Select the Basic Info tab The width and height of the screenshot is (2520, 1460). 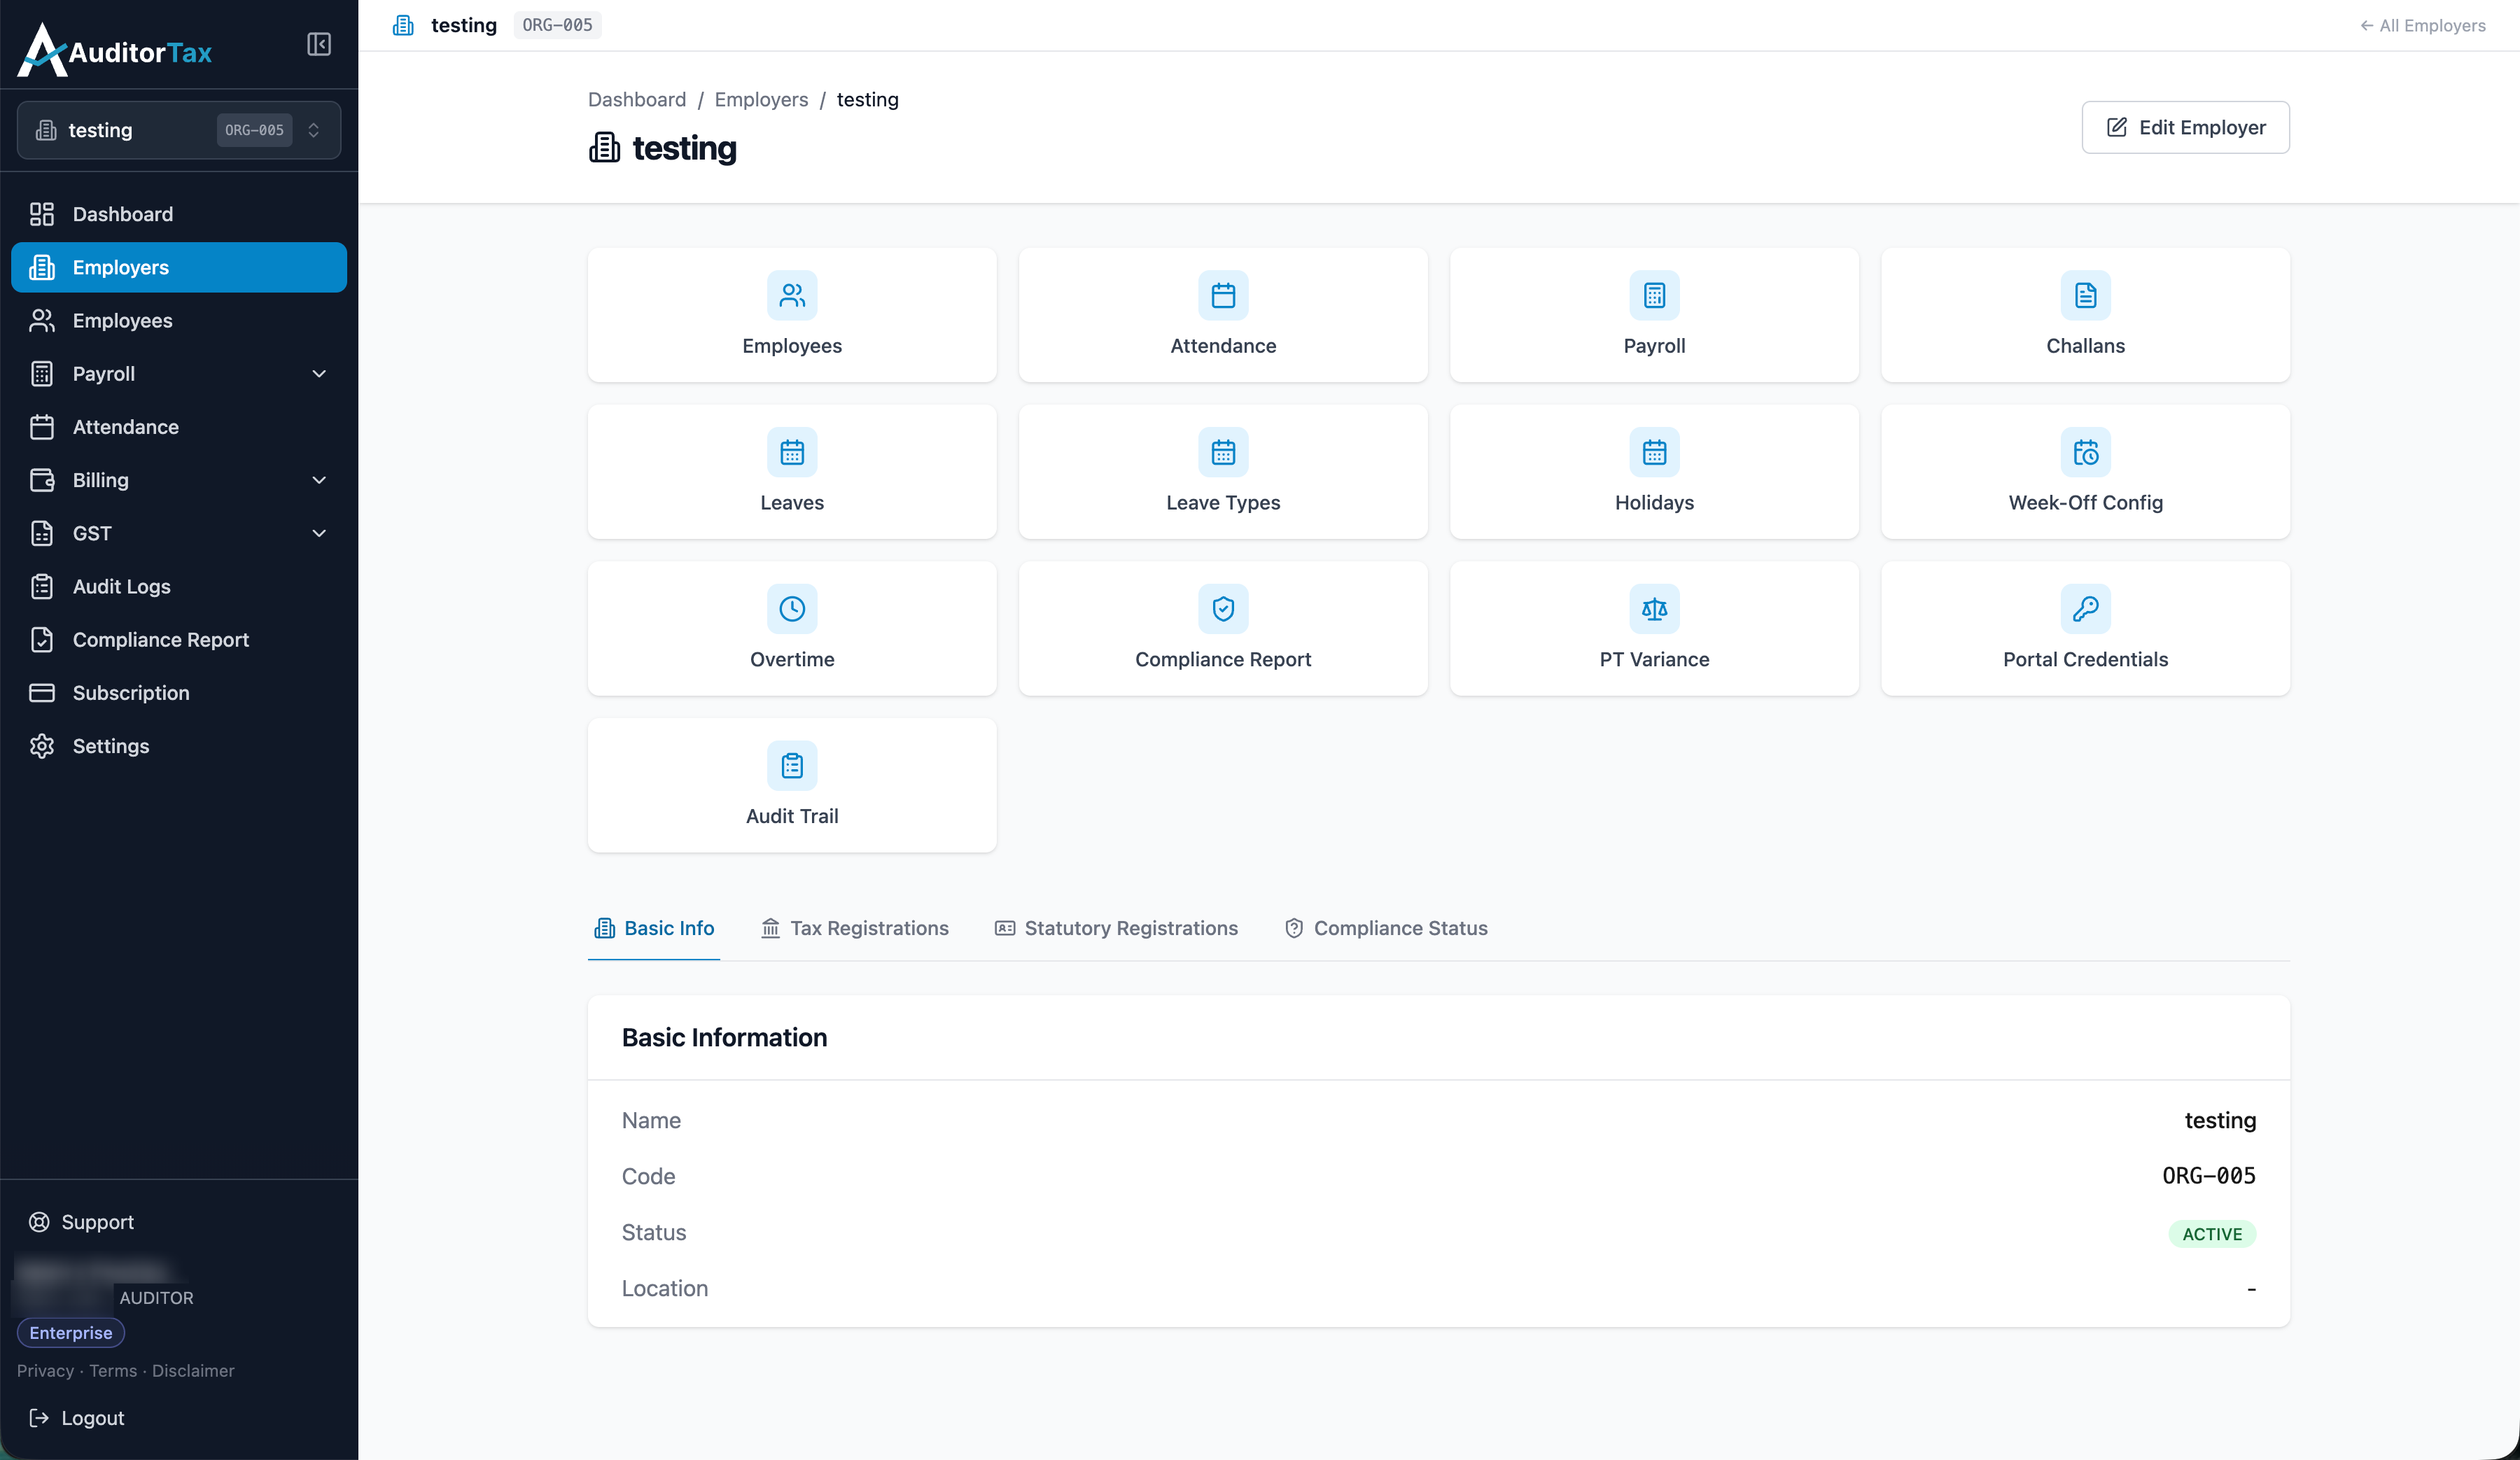click(654, 928)
